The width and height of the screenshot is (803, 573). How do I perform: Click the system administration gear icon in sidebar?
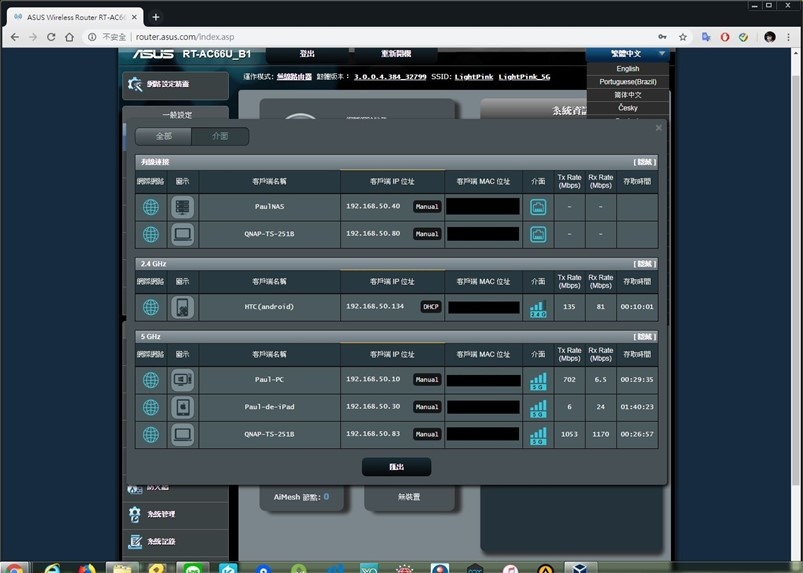tap(135, 514)
